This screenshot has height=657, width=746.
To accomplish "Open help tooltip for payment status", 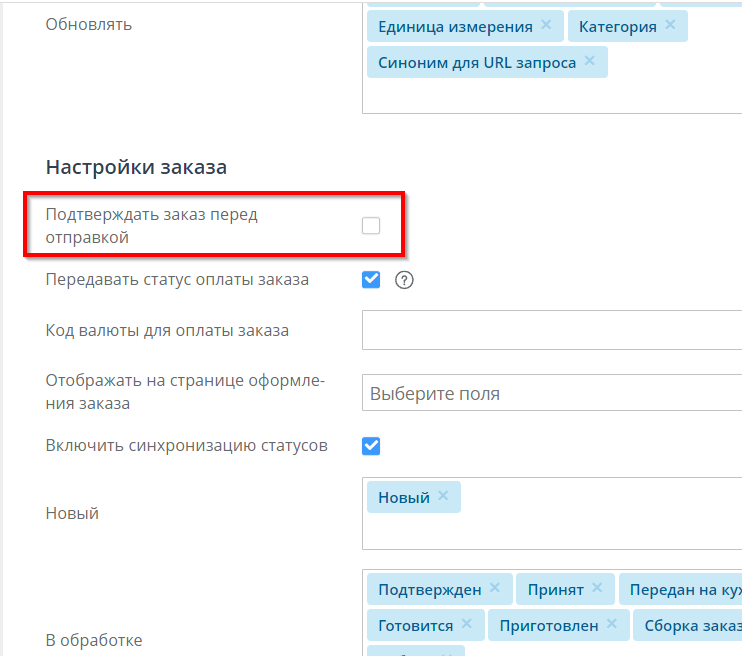I will click(x=404, y=280).
